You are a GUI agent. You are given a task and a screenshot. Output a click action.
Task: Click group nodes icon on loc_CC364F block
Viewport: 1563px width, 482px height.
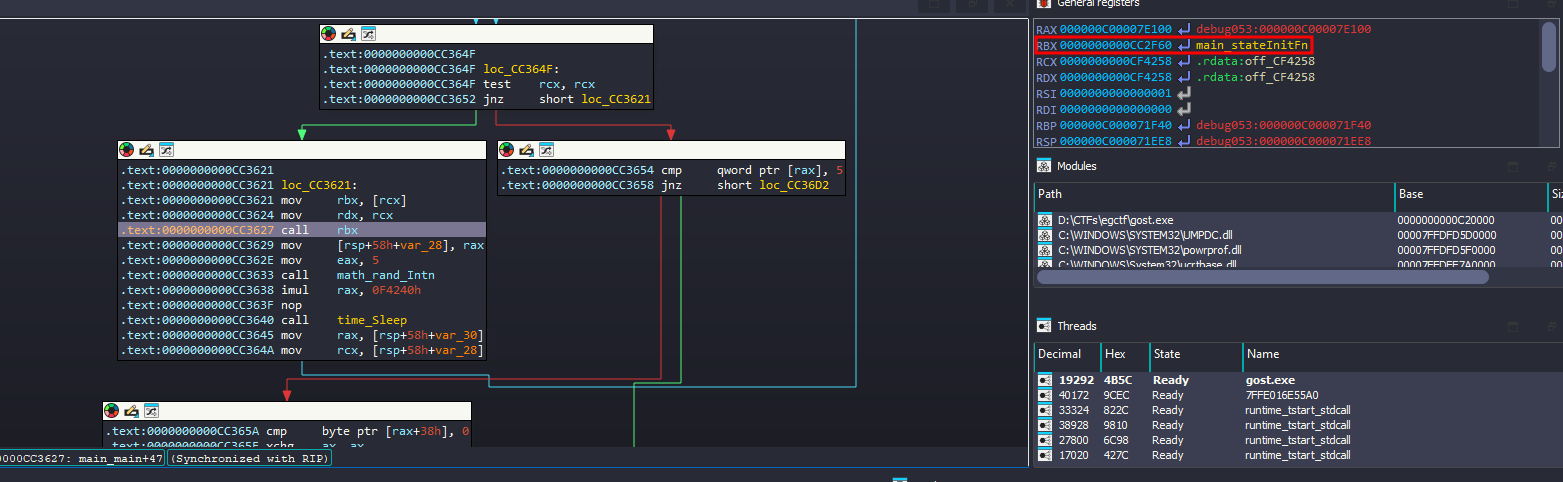click(368, 34)
